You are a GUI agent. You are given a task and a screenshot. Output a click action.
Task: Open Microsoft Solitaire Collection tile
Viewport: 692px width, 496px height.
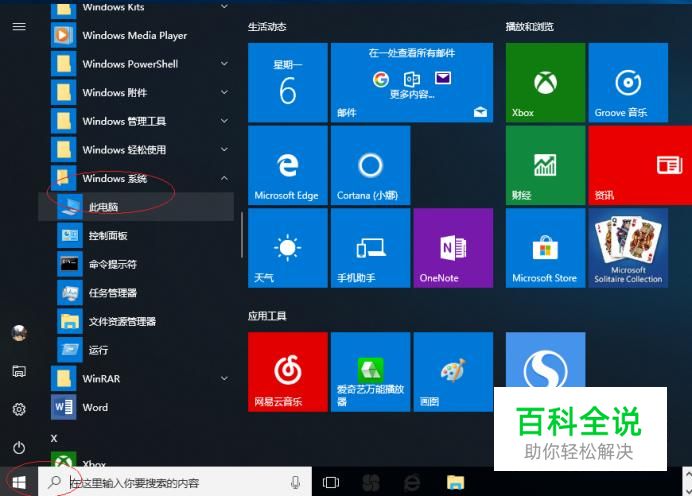coord(628,248)
